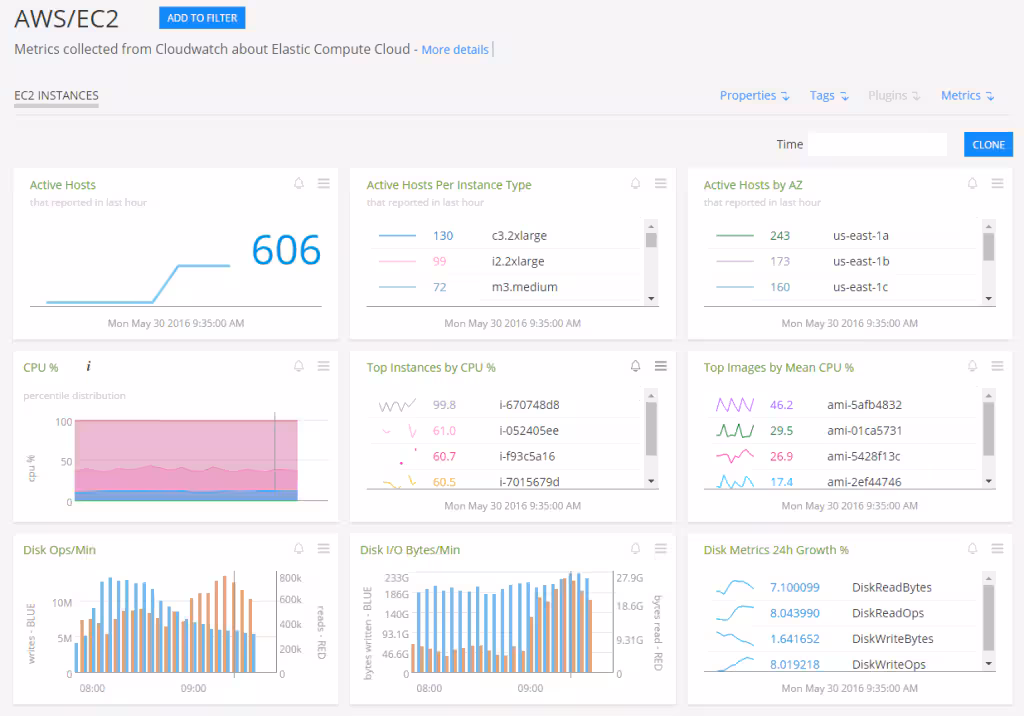
Task: Open the Properties dropdown
Action: (754, 95)
